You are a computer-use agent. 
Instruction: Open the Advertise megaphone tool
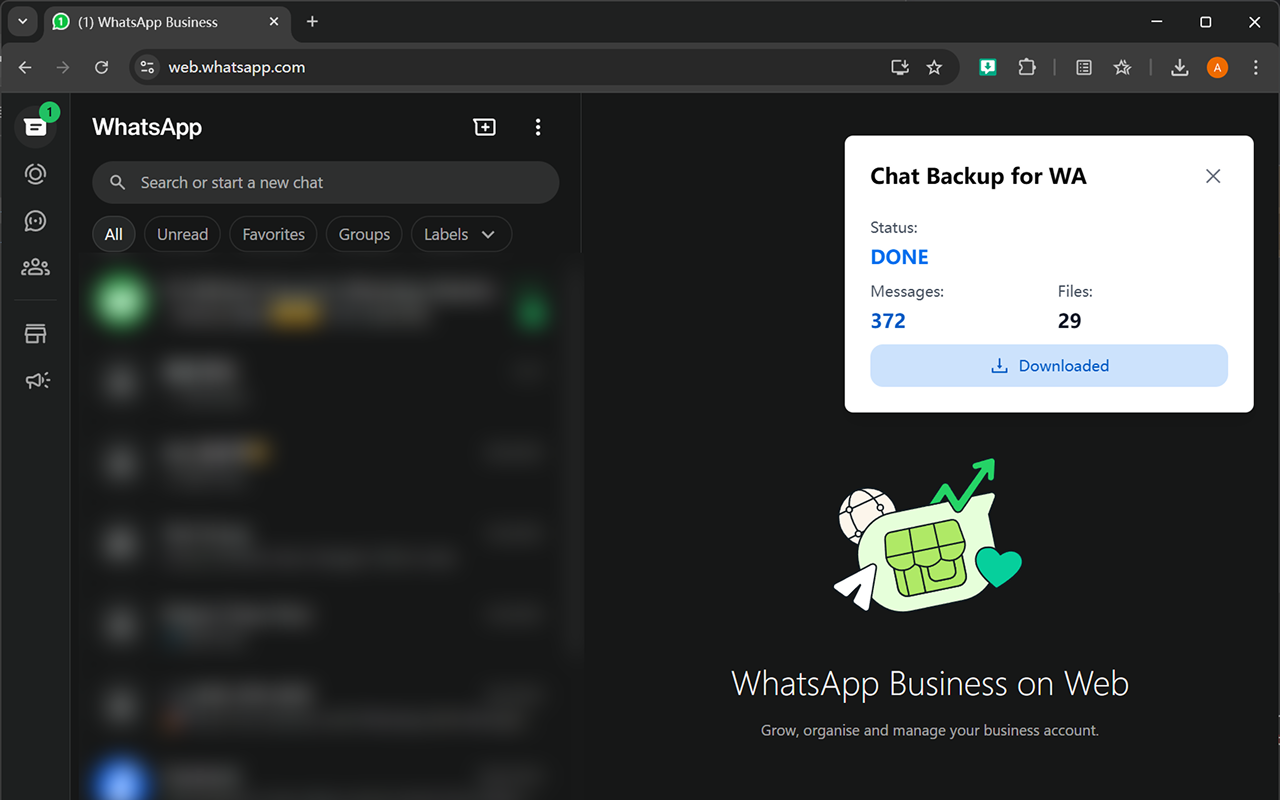[35, 380]
